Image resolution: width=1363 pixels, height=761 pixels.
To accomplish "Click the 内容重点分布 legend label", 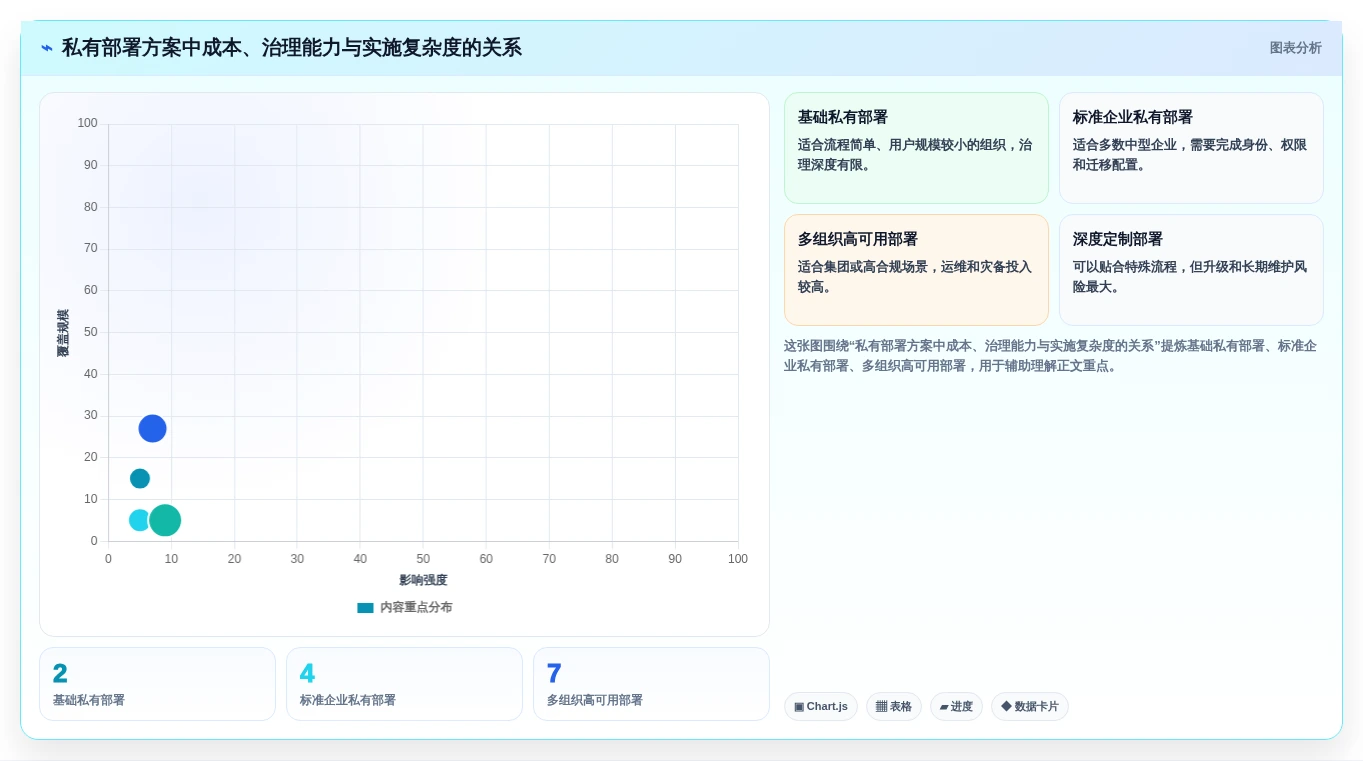I will point(416,608).
